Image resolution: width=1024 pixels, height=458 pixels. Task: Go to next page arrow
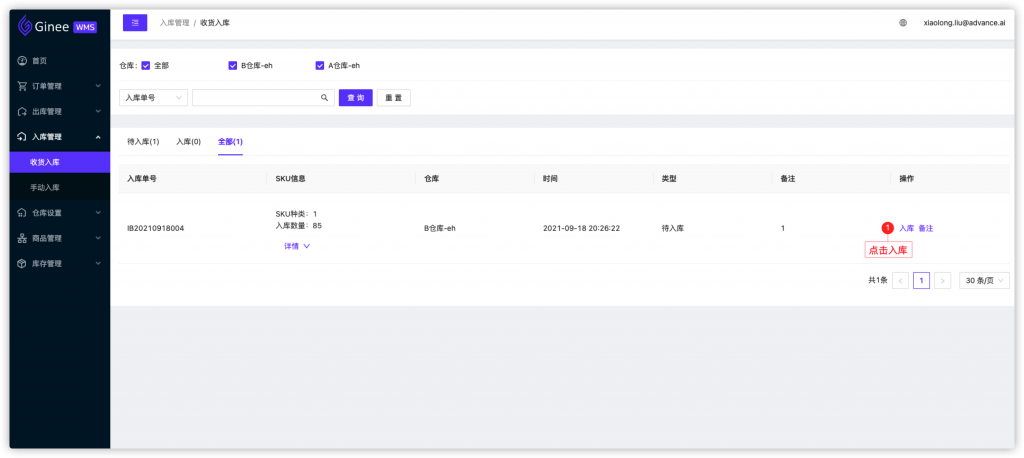[942, 281]
